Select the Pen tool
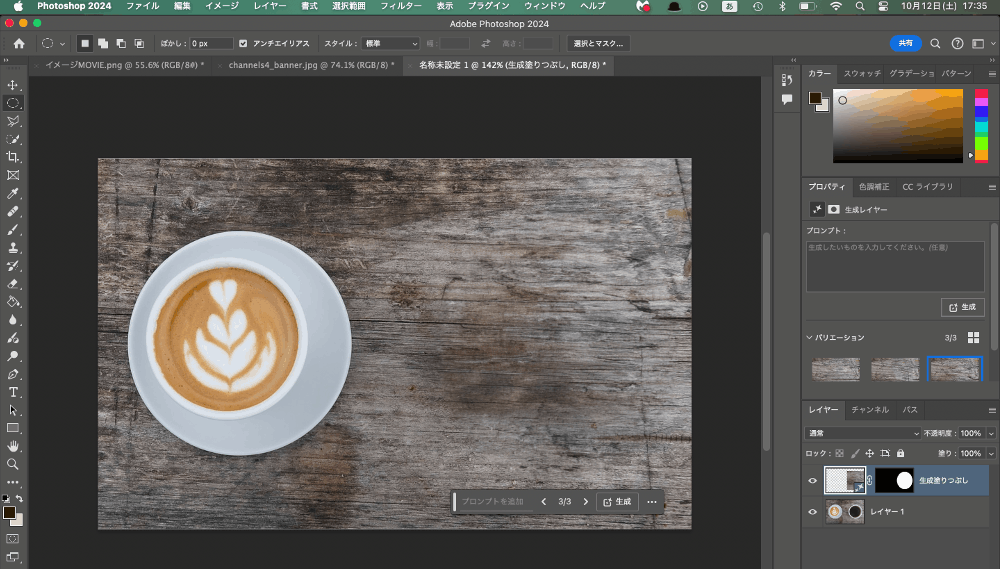The image size is (1000, 569). 14,374
